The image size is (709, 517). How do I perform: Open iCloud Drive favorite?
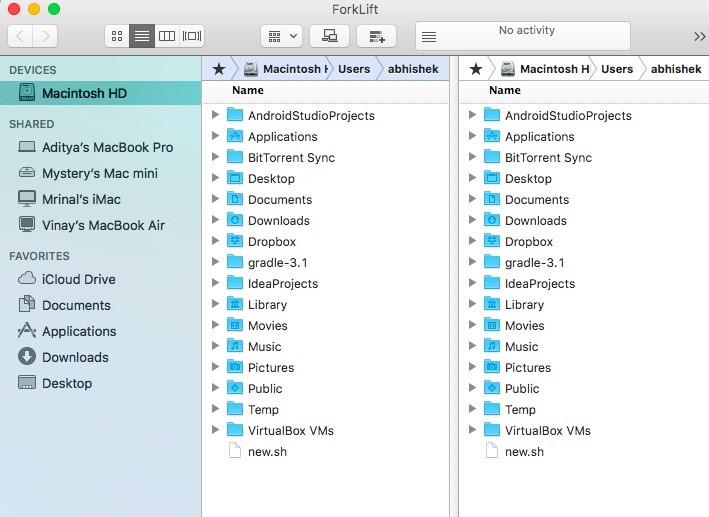point(100,279)
